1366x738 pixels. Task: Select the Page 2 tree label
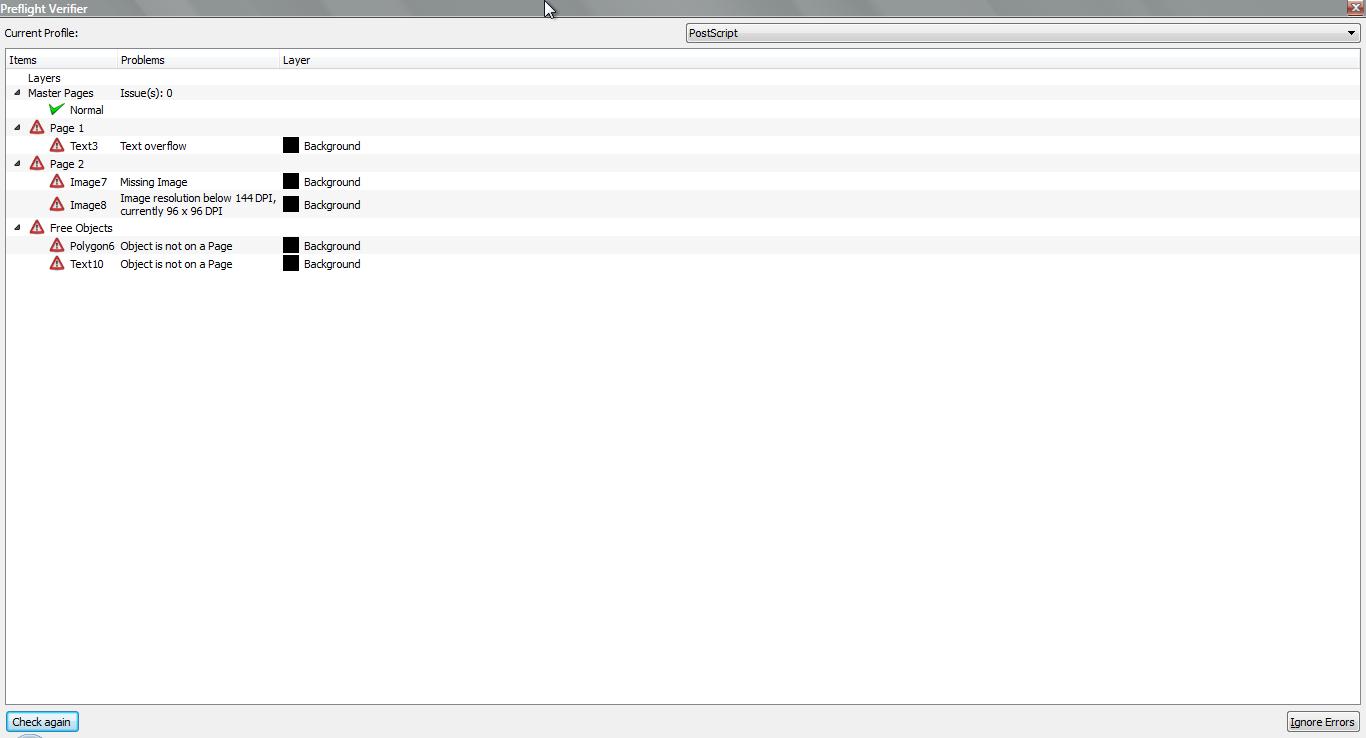point(67,164)
